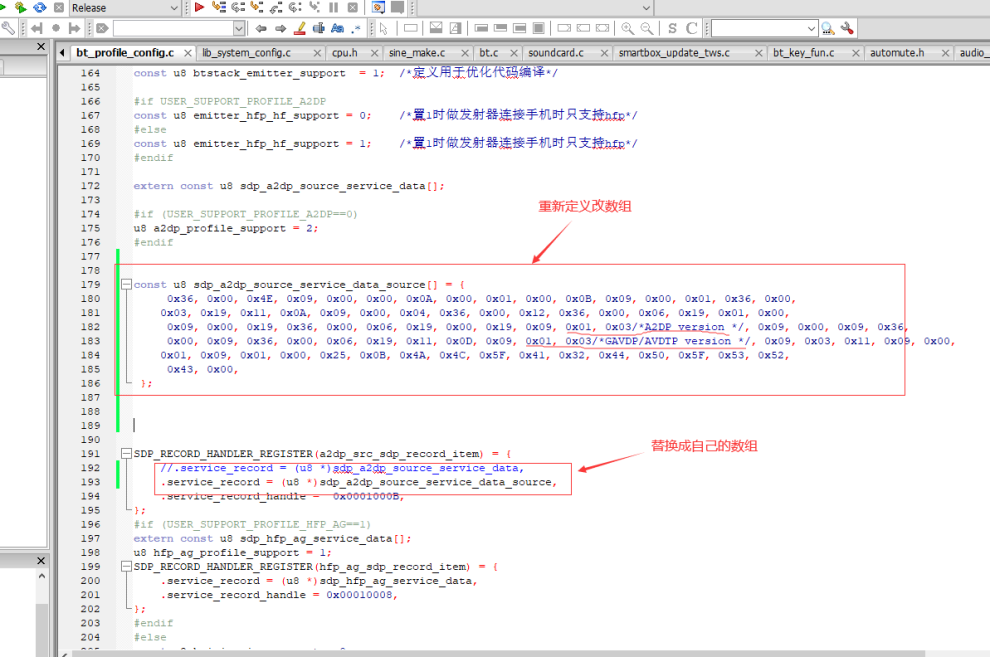Screen dimensions: 990x657
Task: Open the dropdown arrow of the search combo beside the magnifier
Action: point(811,28)
